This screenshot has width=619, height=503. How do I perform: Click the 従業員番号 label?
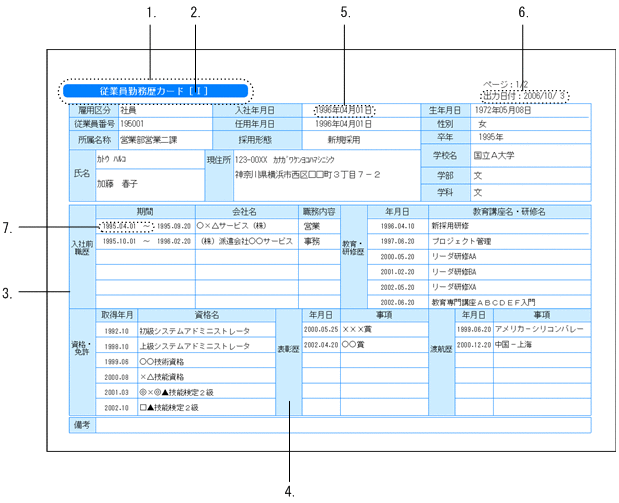point(94,124)
